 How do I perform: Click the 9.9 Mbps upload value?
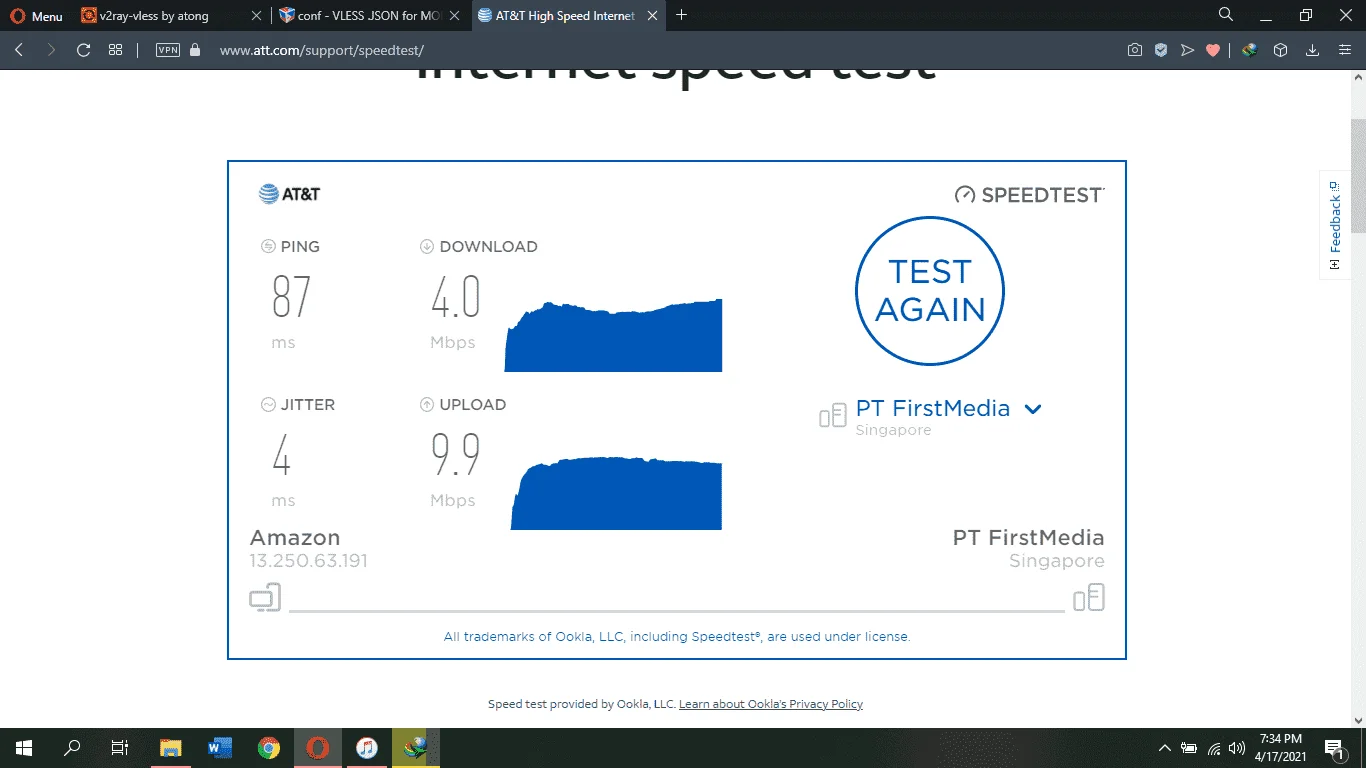pyautogui.click(x=456, y=455)
